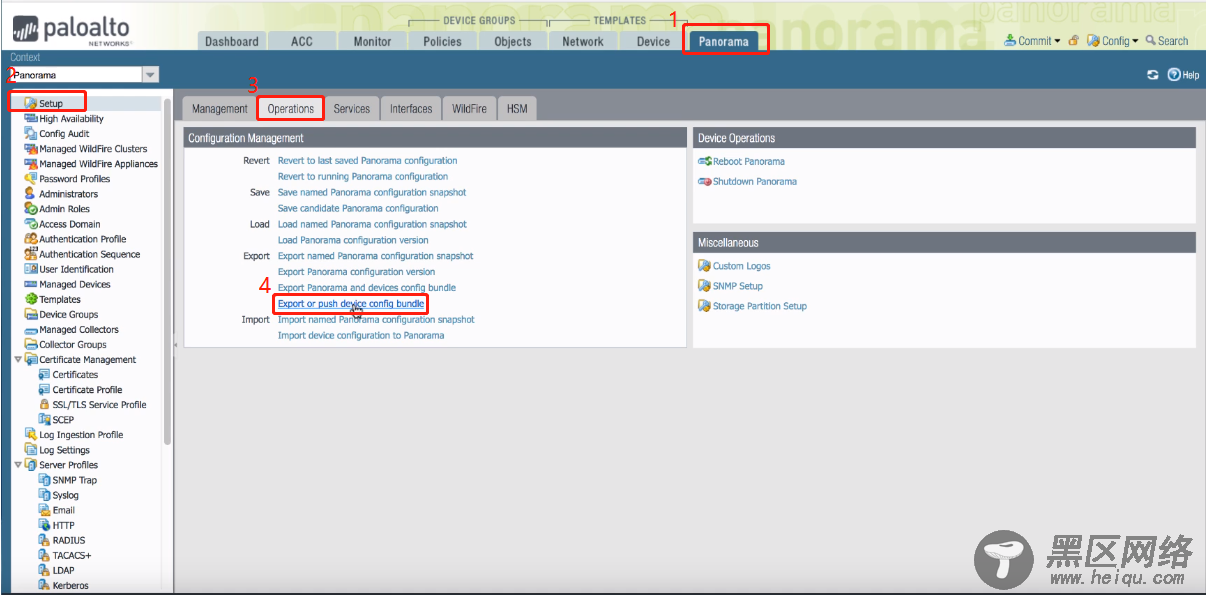1206x595 pixels.
Task: Open Managed WildFire Appliances icon
Action: pos(31,164)
